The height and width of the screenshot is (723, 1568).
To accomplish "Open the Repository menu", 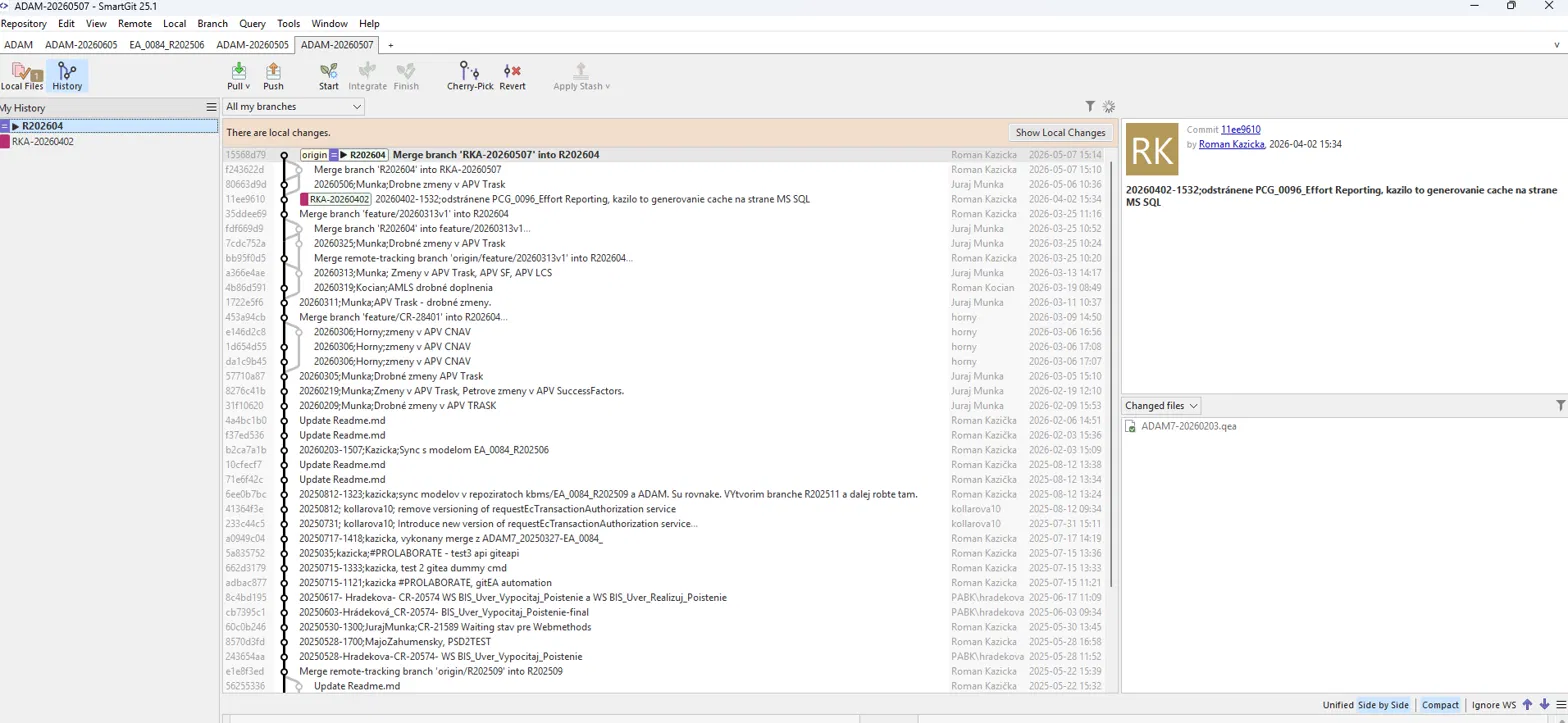I will tap(25, 23).
